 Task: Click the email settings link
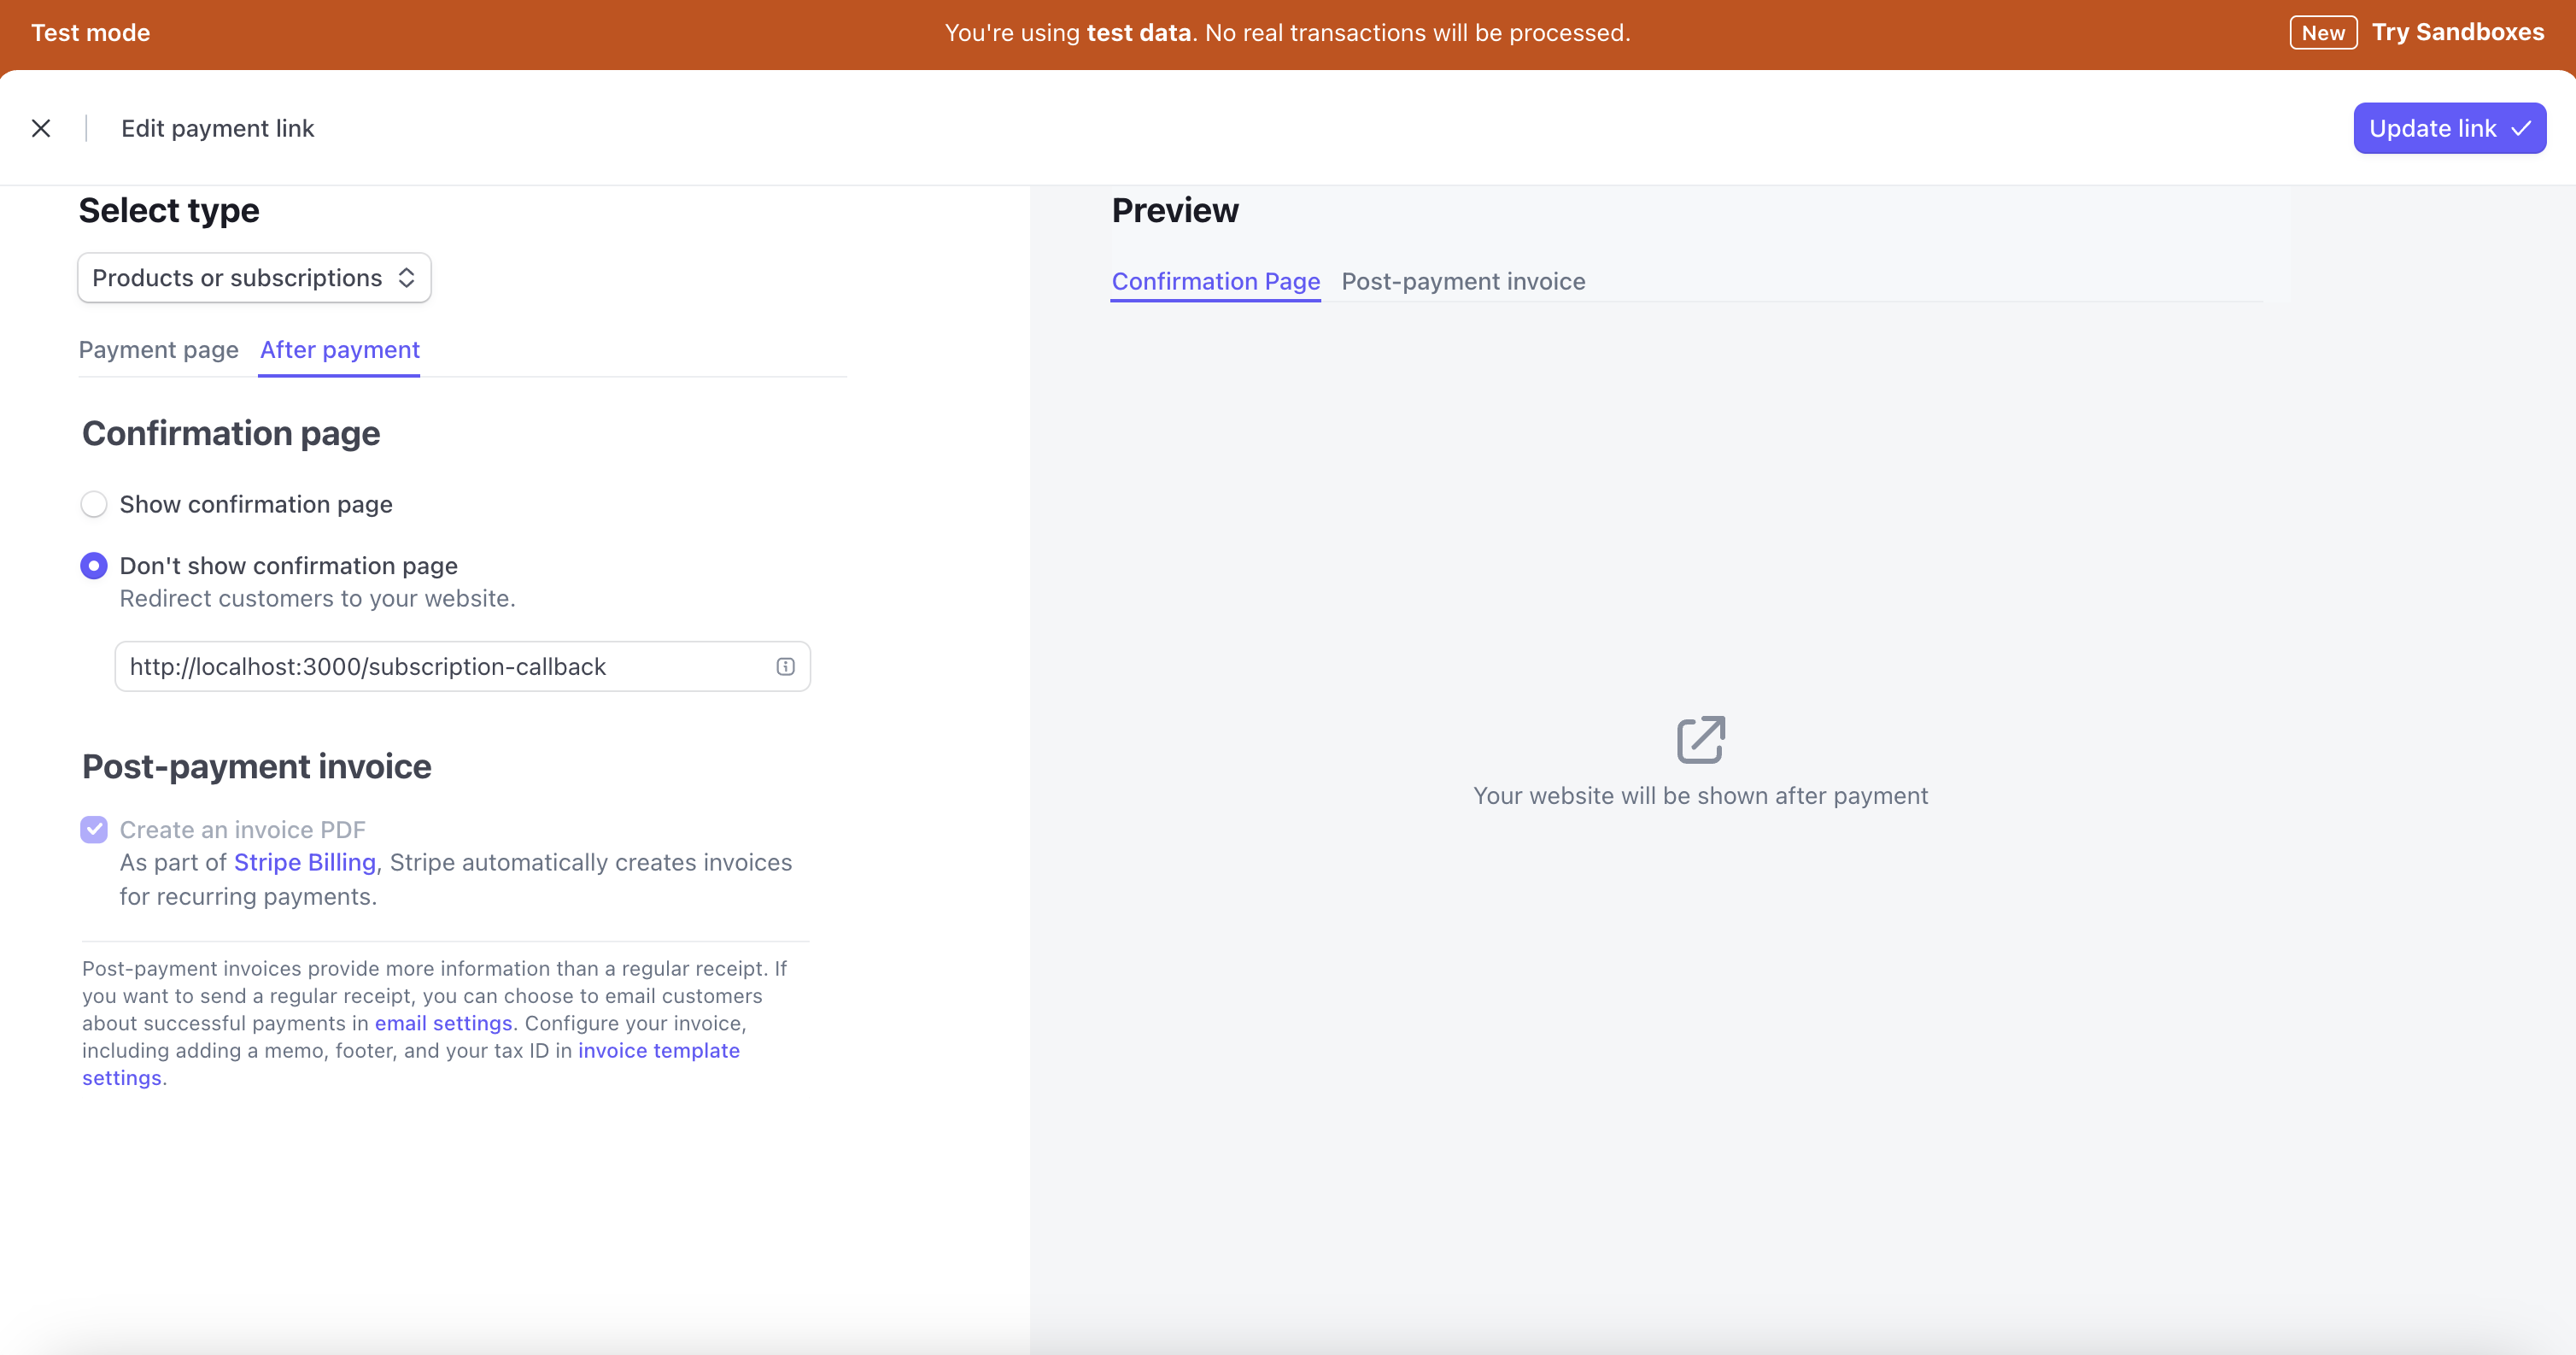(443, 1023)
